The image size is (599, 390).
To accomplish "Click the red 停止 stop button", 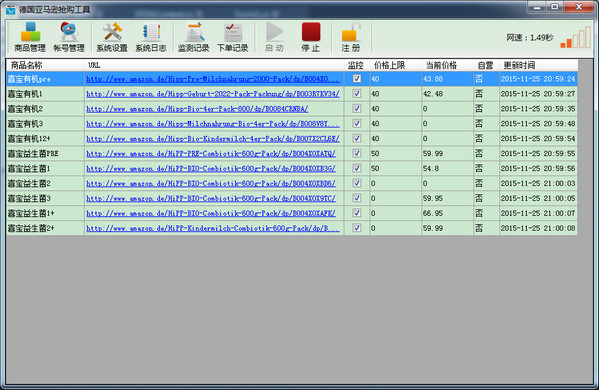I will [x=311, y=37].
